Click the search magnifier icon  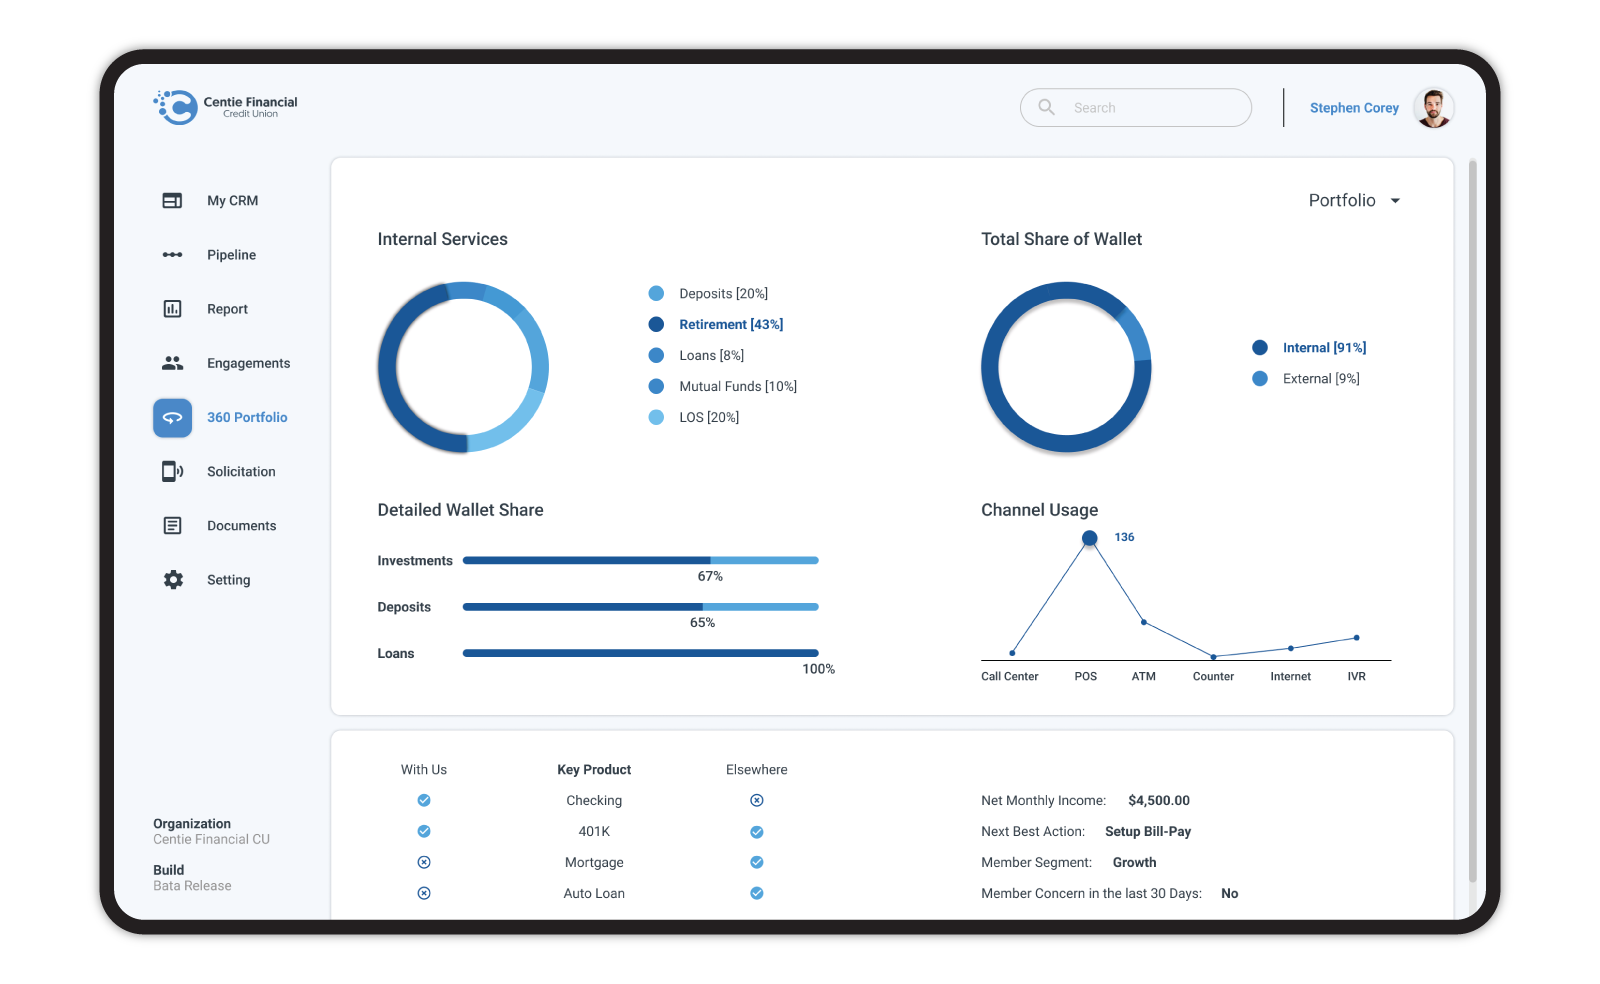pyautogui.click(x=1046, y=107)
